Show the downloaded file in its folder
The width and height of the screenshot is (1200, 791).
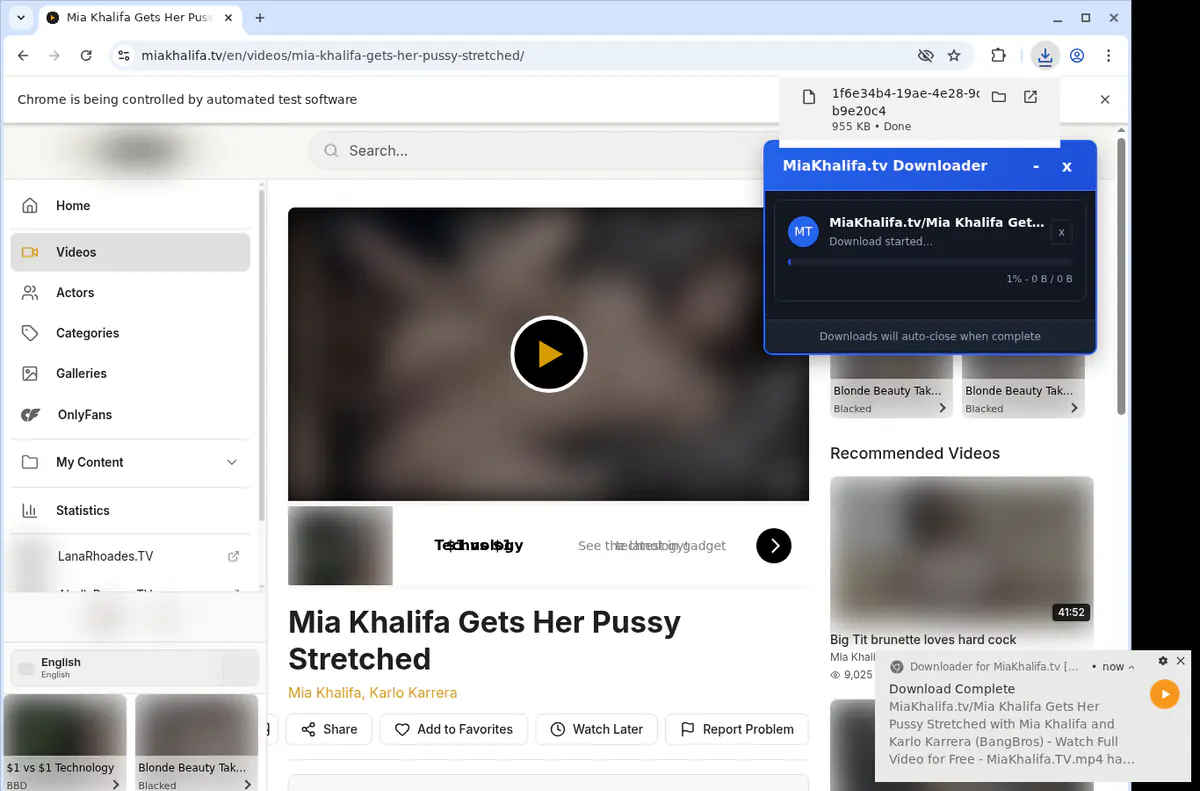998,97
